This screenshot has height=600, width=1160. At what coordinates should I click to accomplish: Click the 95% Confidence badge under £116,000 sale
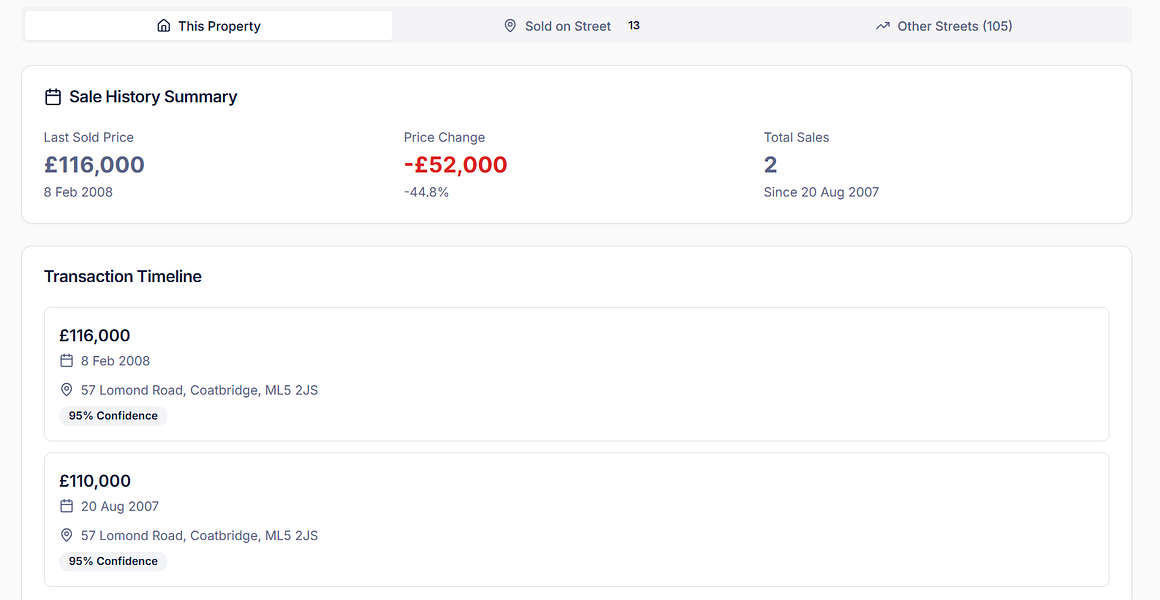[x=113, y=416]
